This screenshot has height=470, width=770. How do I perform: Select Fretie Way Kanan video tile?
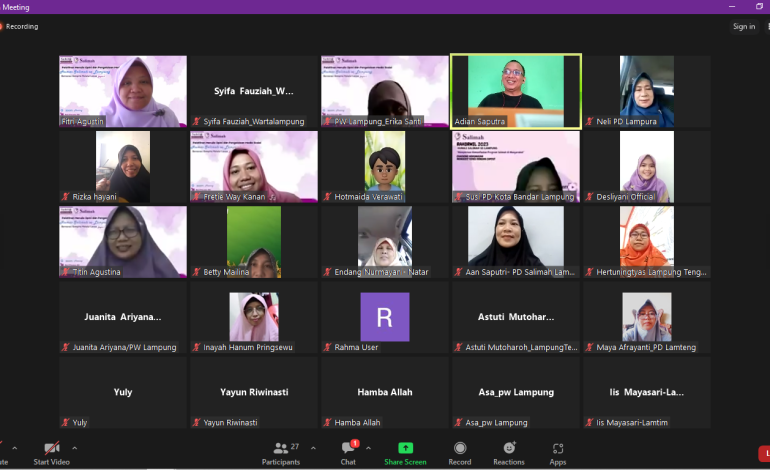(254, 166)
